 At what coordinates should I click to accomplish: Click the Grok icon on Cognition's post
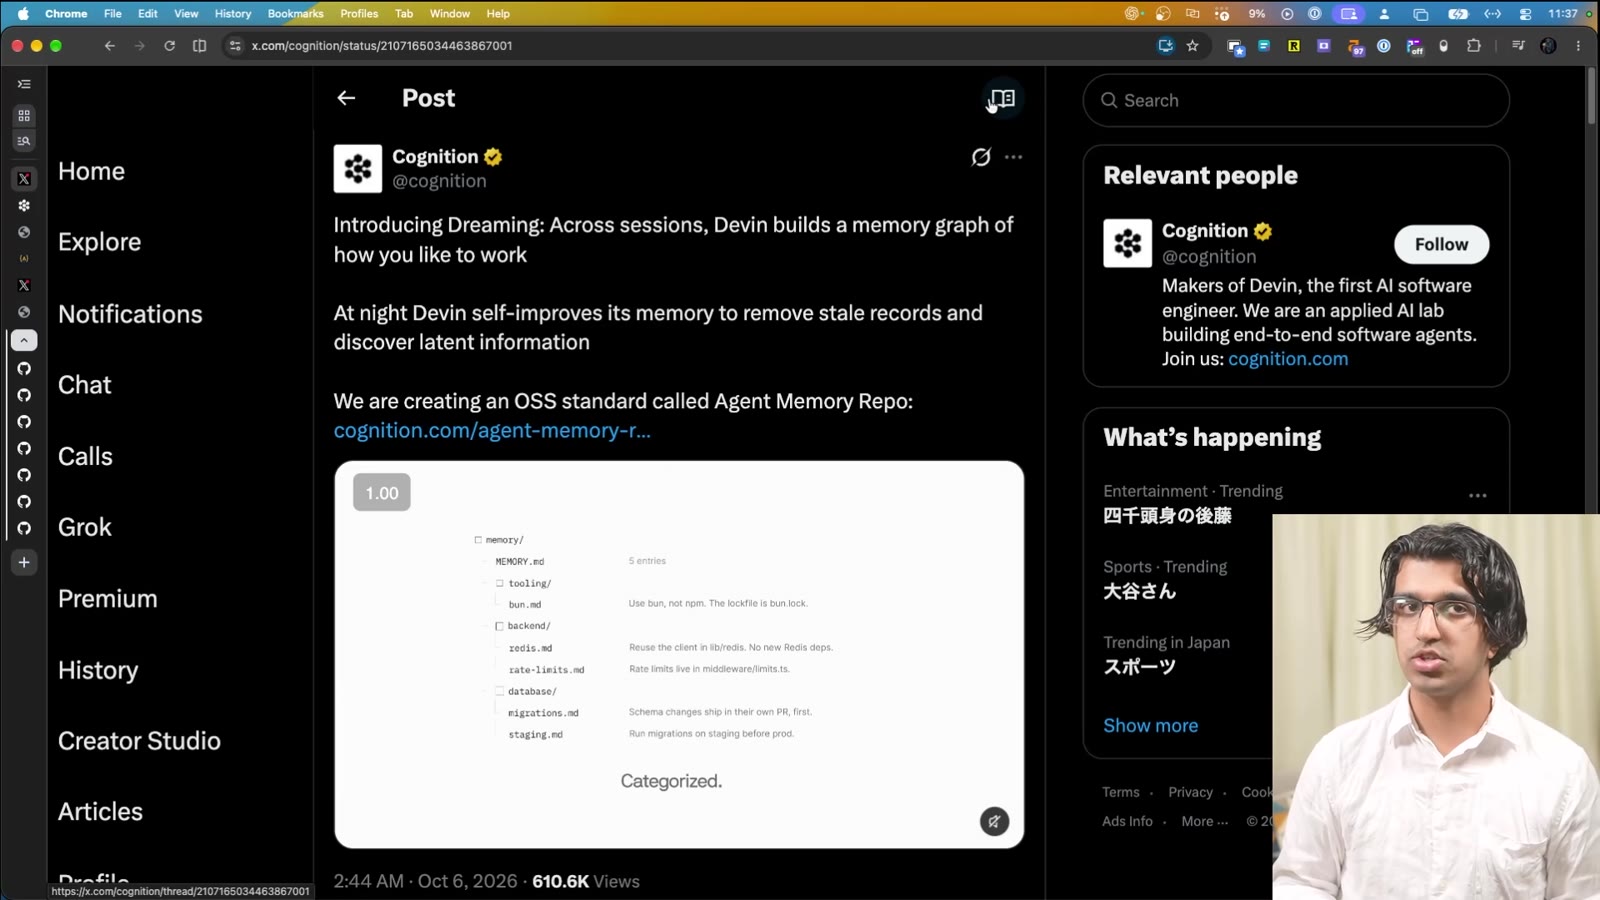pos(981,157)
